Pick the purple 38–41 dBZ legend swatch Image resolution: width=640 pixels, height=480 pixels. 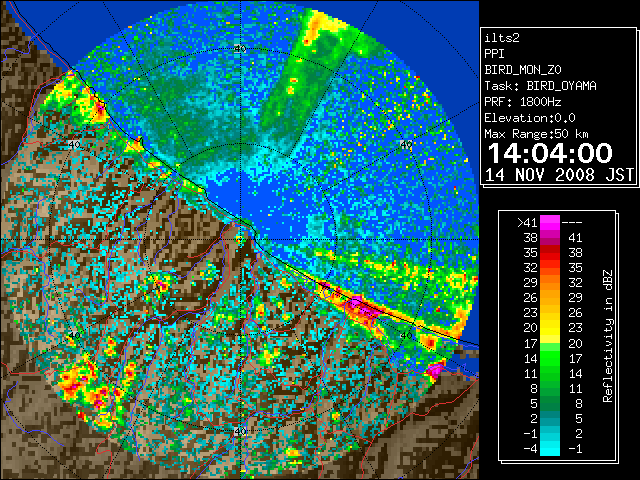coord(550,238)
